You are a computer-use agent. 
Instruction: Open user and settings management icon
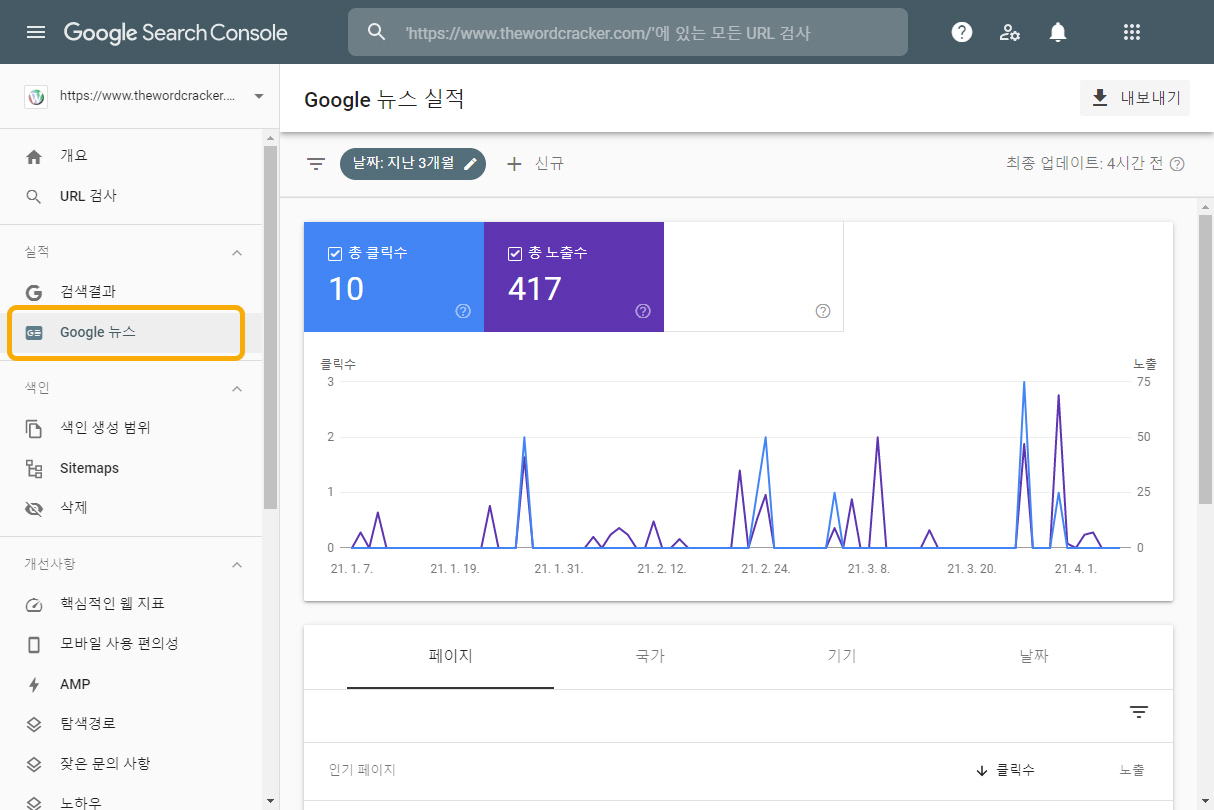[1010, 32]
